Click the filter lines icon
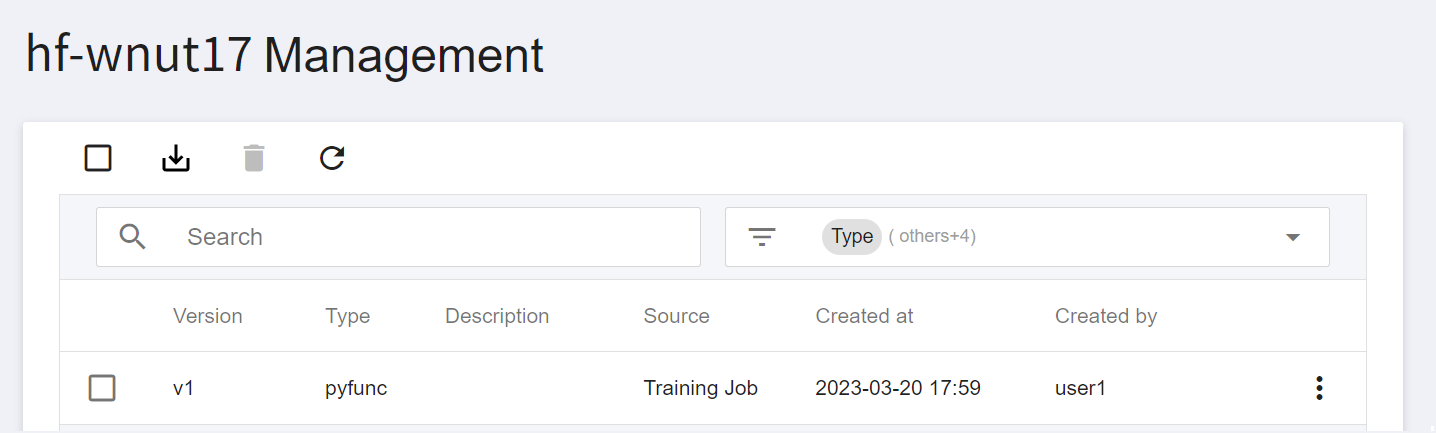This screenshot has width=1436, height=433. coord(762,237)
